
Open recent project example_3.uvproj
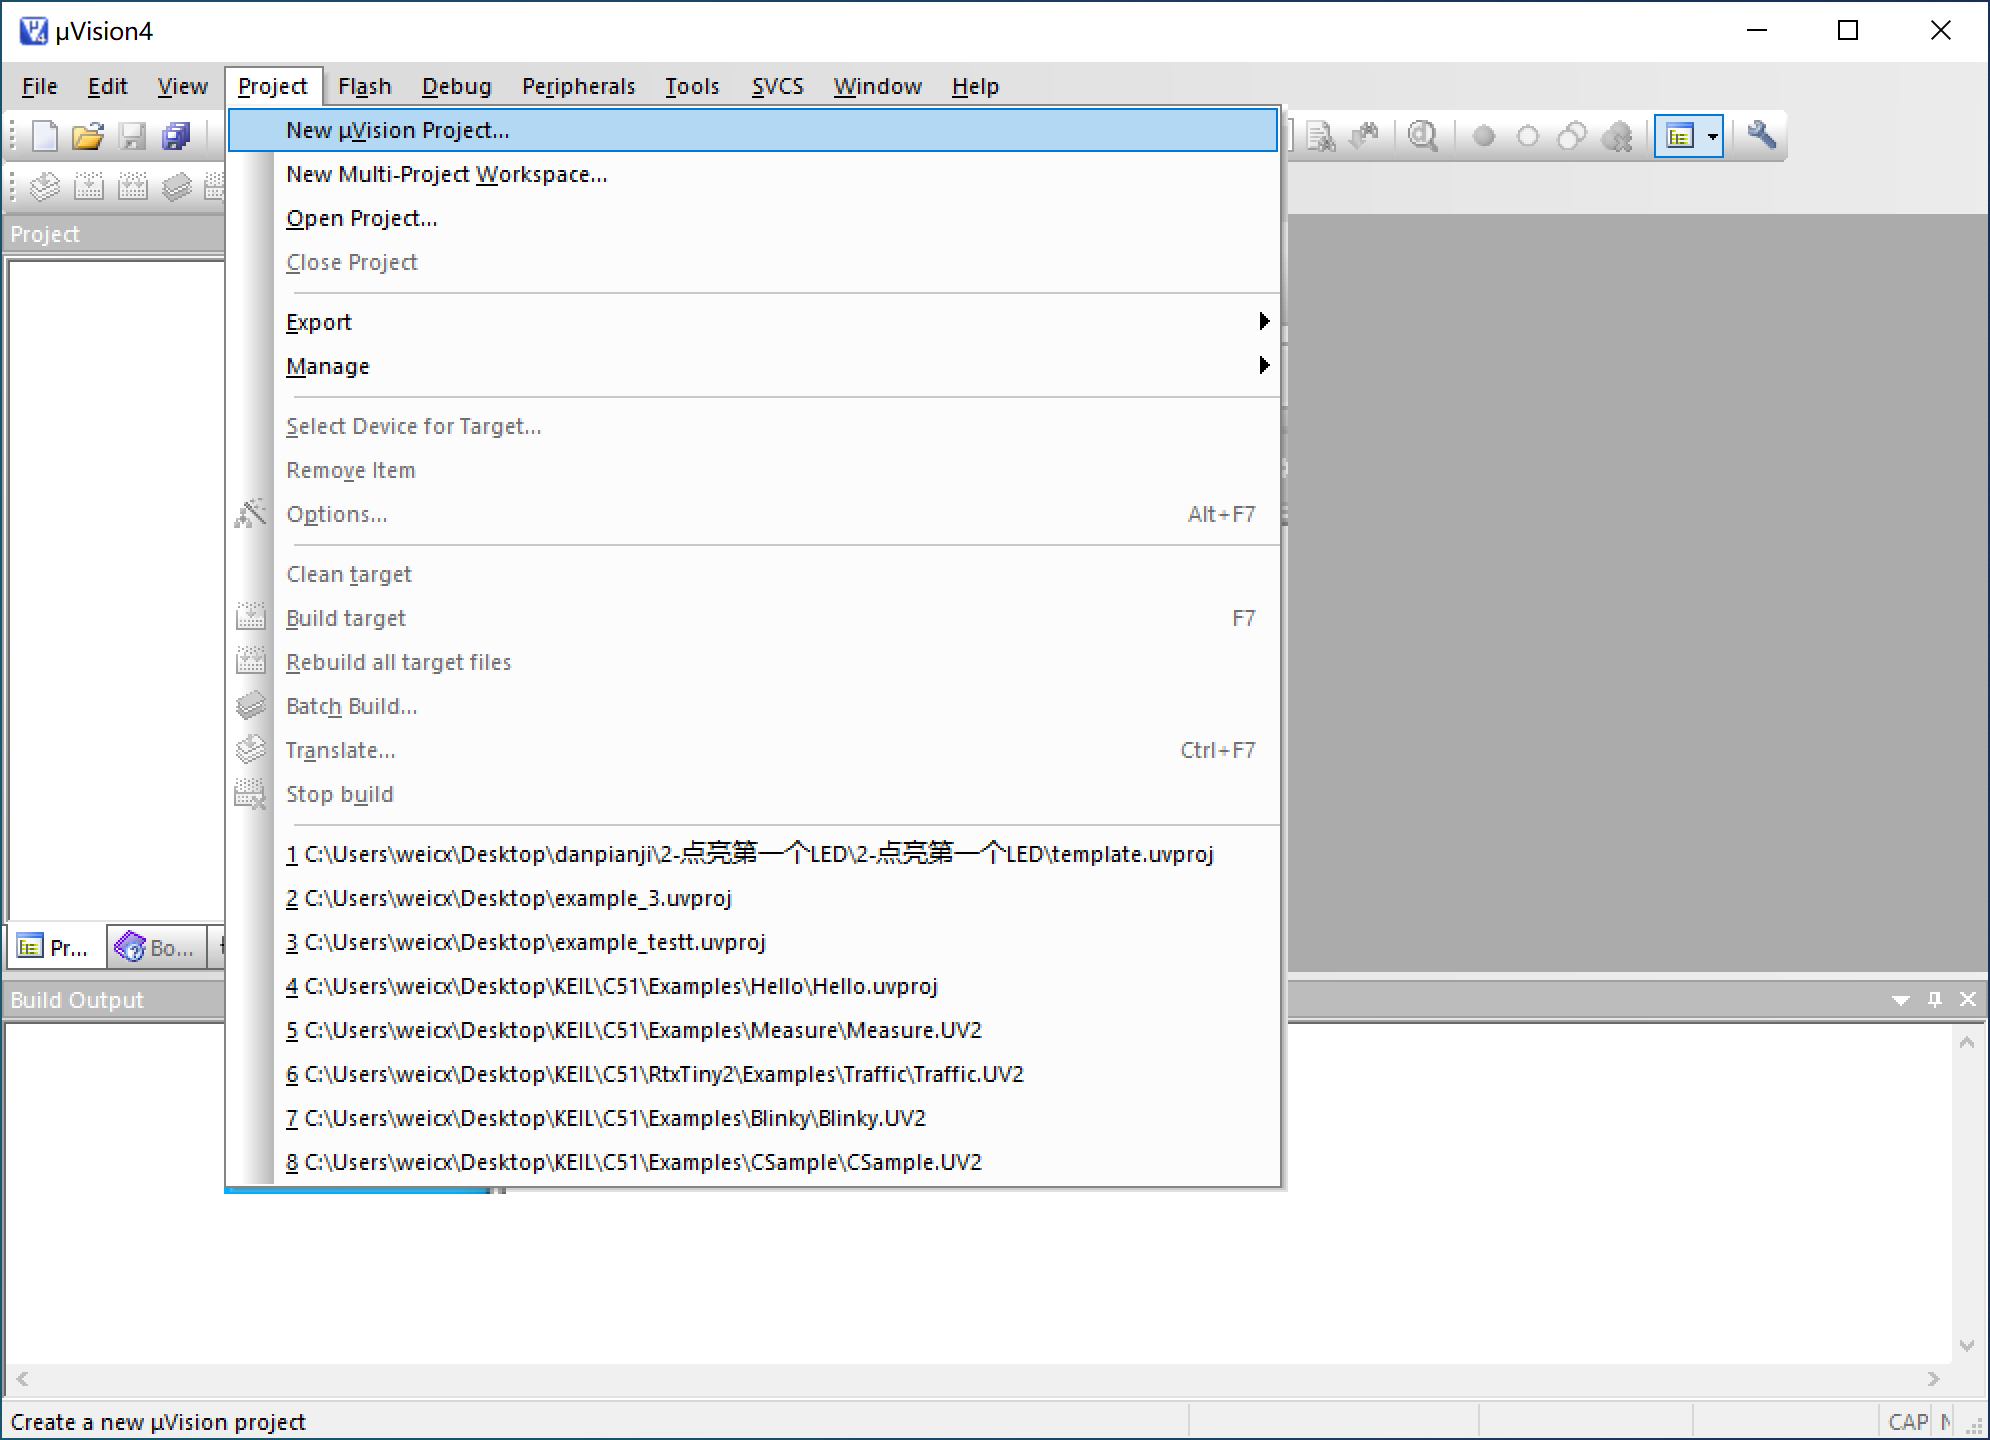pos(754,898)
